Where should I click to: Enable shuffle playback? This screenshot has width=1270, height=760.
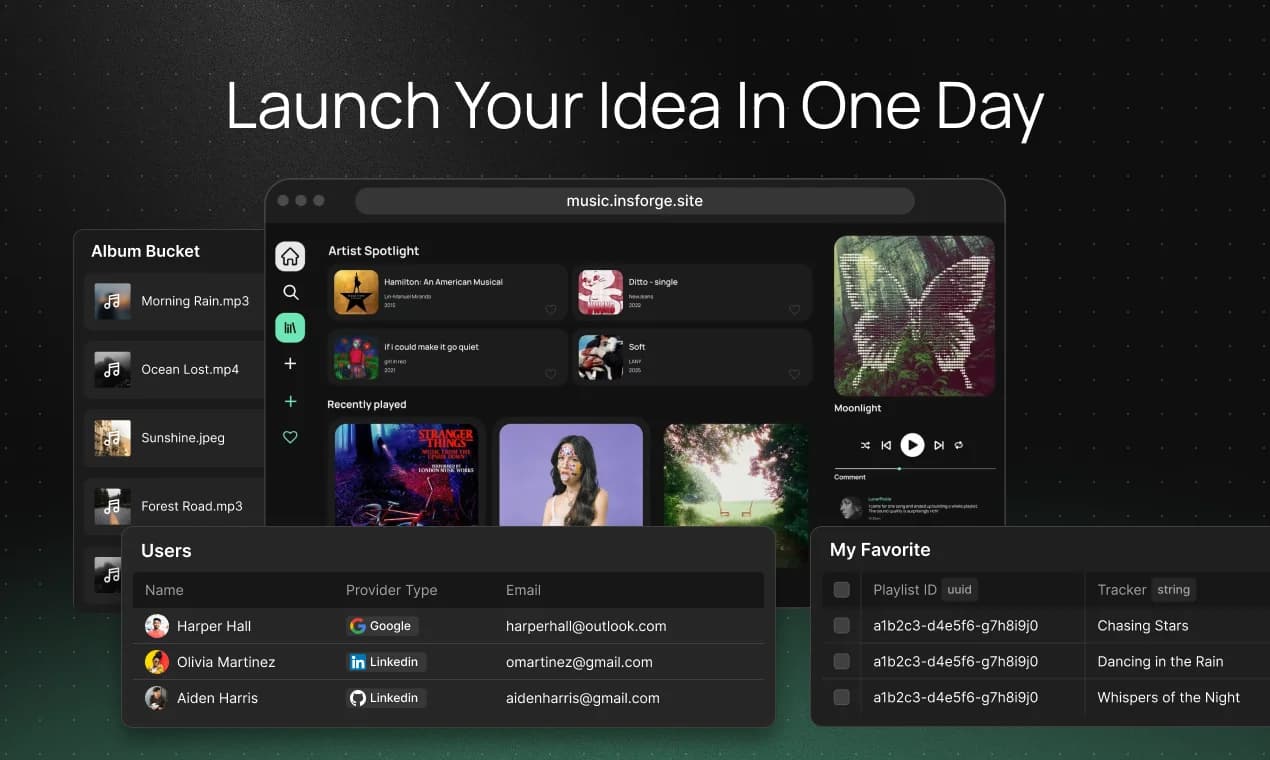coord(864,445)
